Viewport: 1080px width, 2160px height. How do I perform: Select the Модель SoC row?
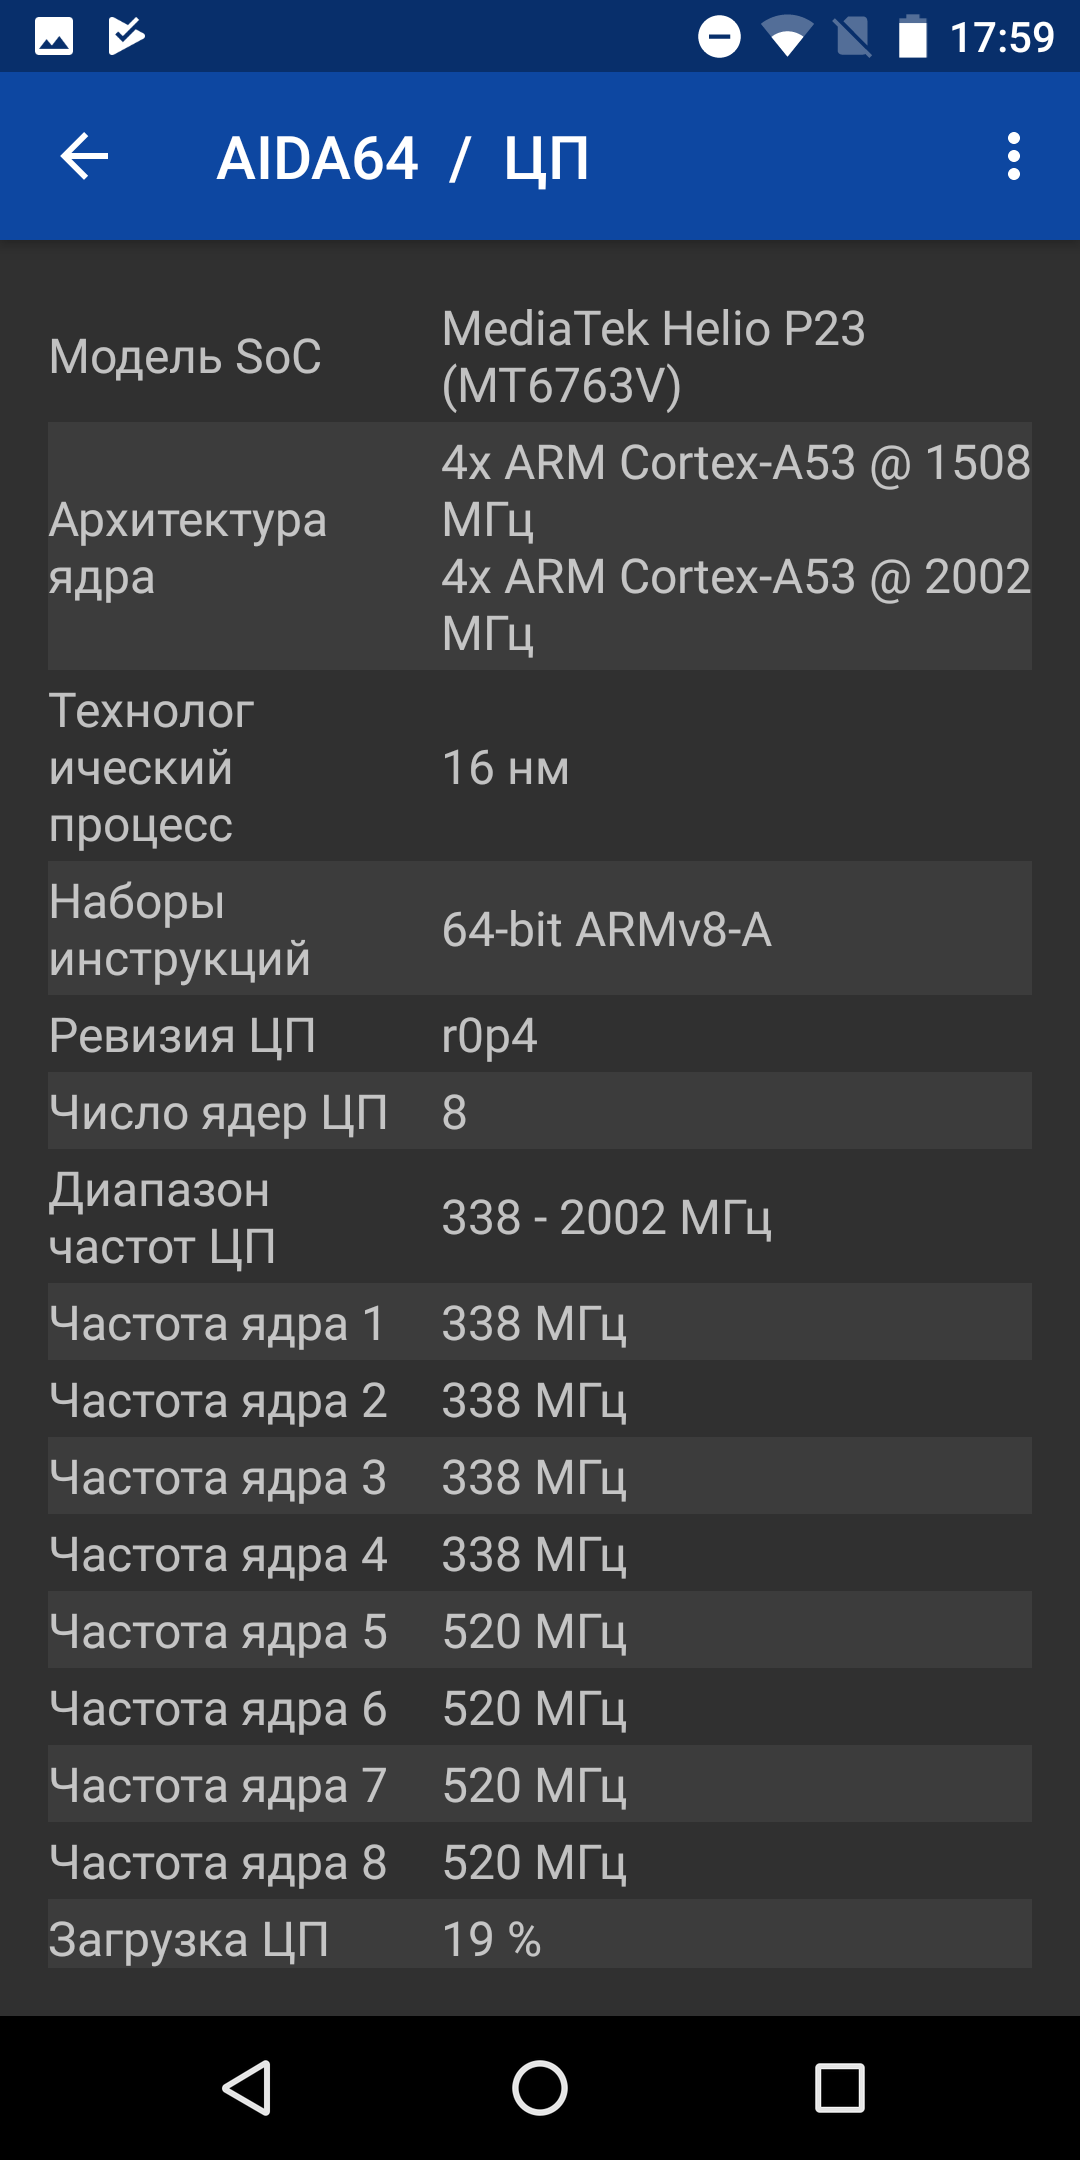click(540, 357)
